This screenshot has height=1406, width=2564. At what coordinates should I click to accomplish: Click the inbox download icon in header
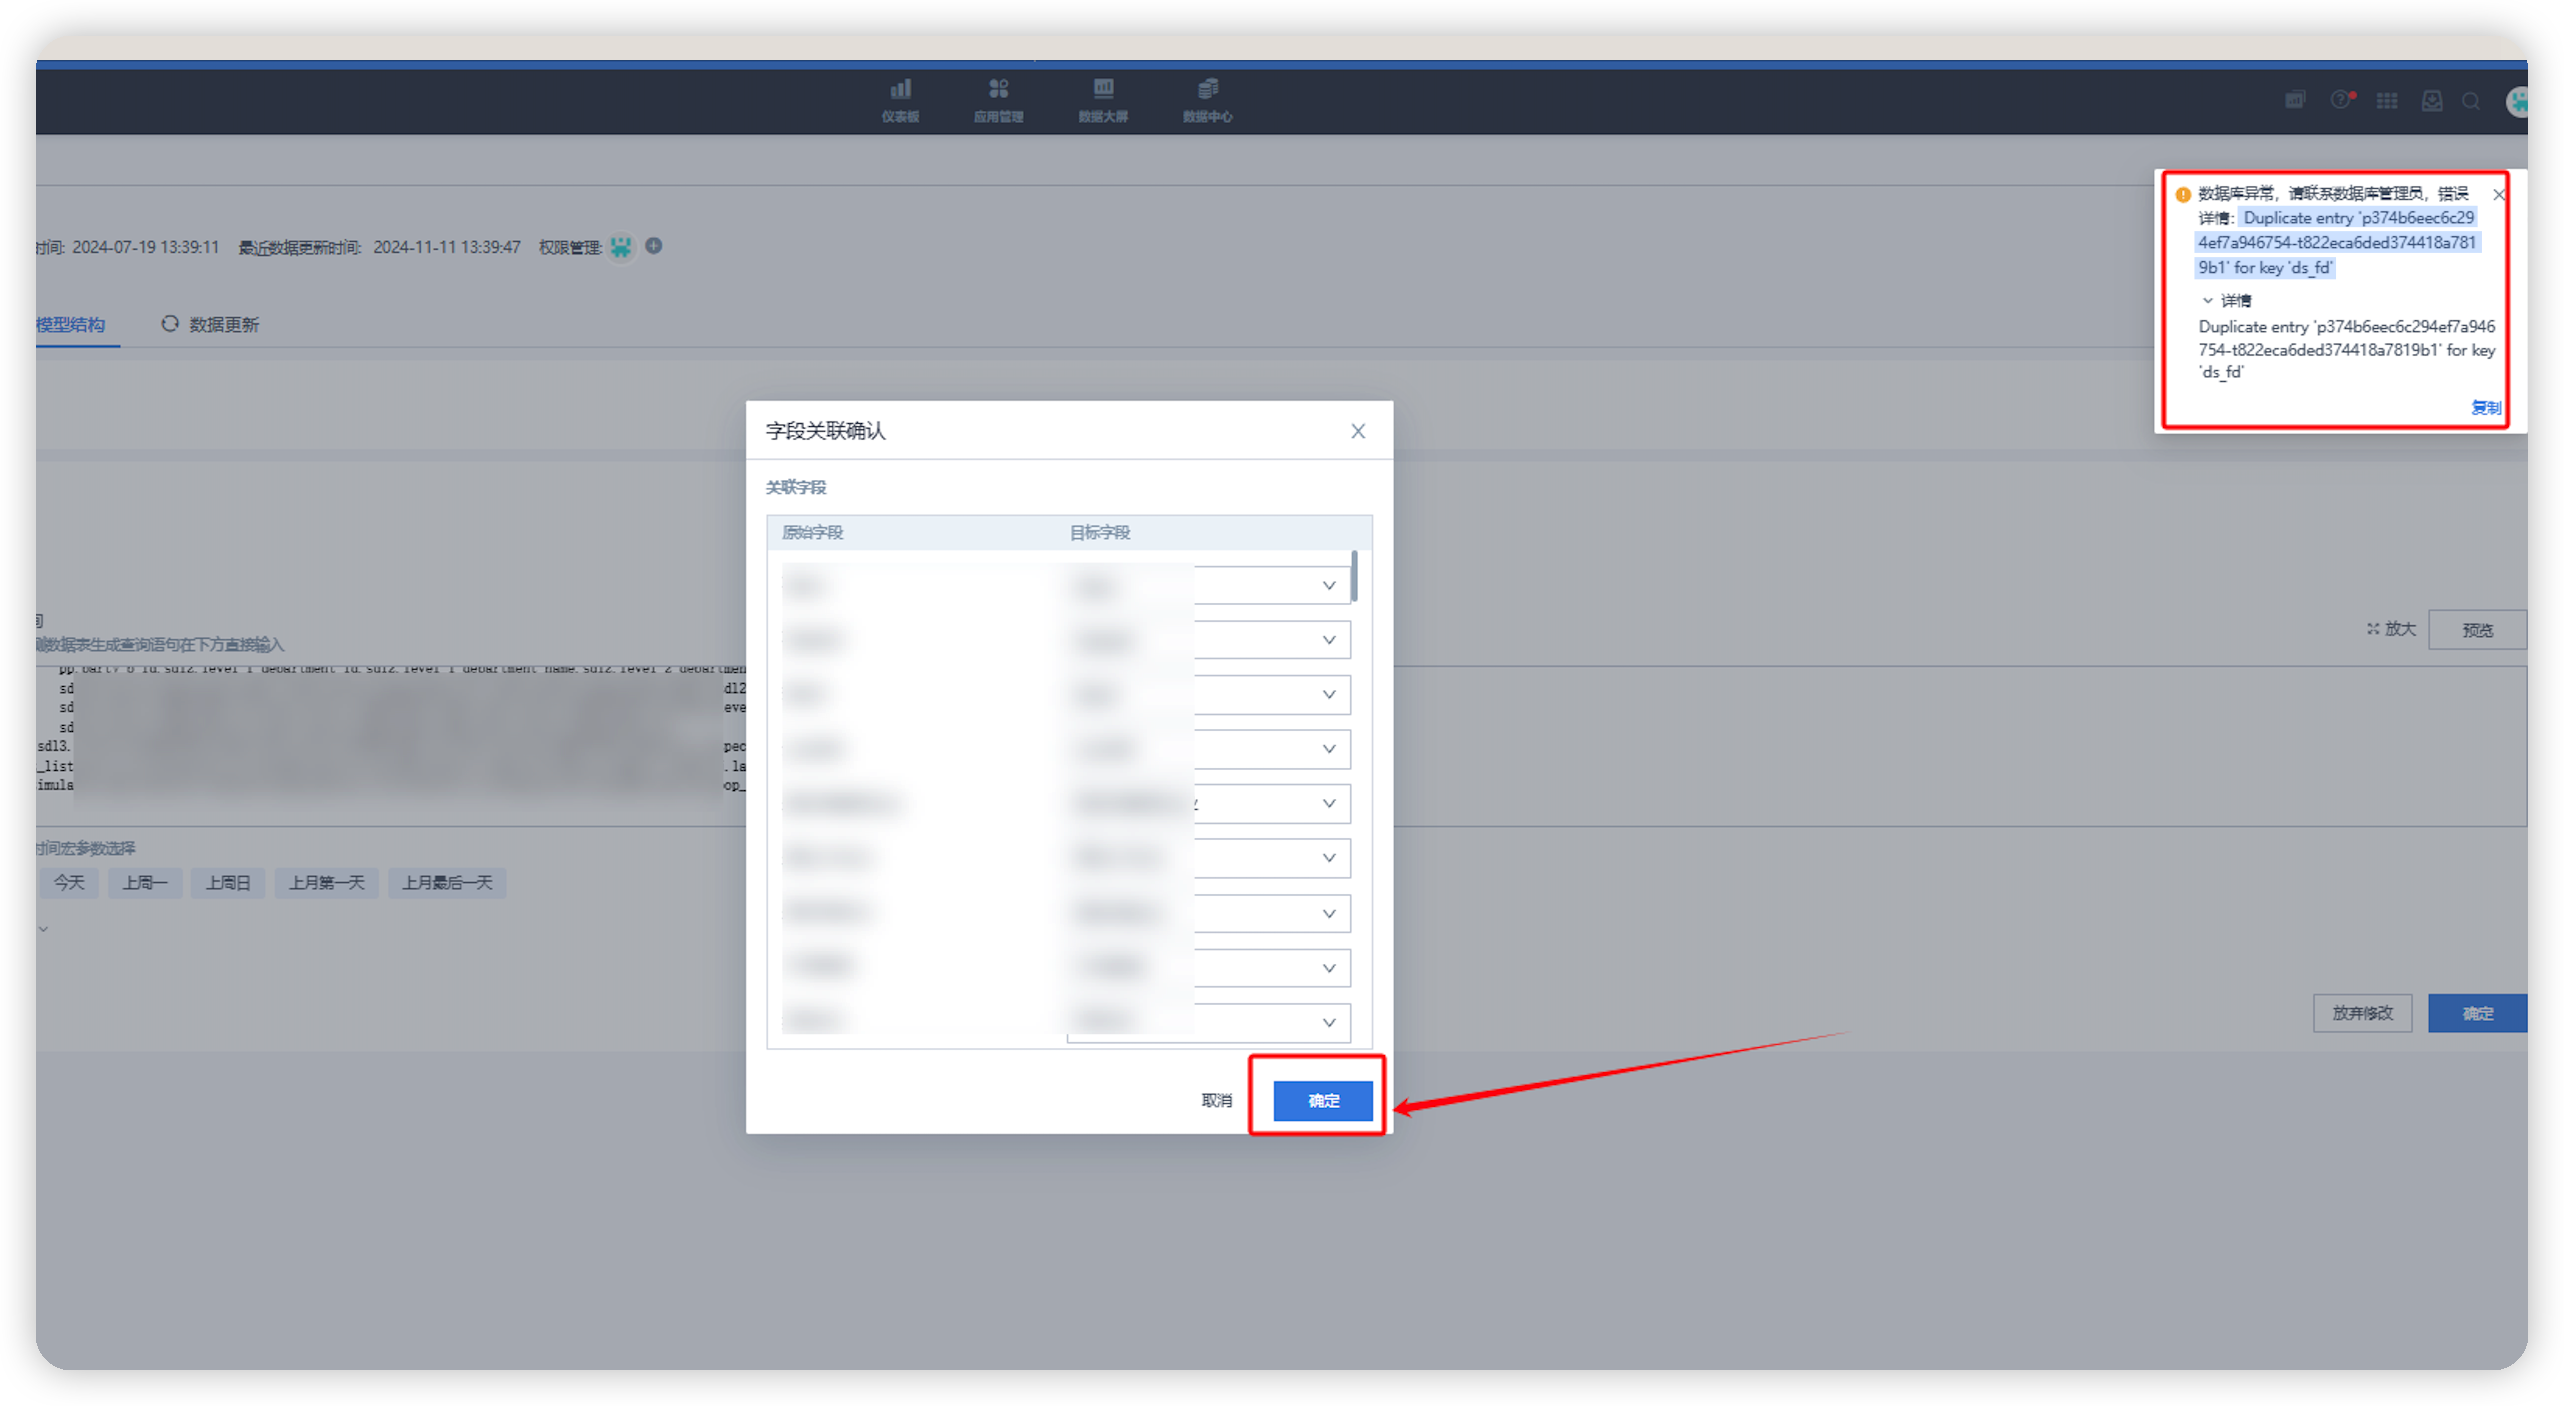click(2431, 101)
